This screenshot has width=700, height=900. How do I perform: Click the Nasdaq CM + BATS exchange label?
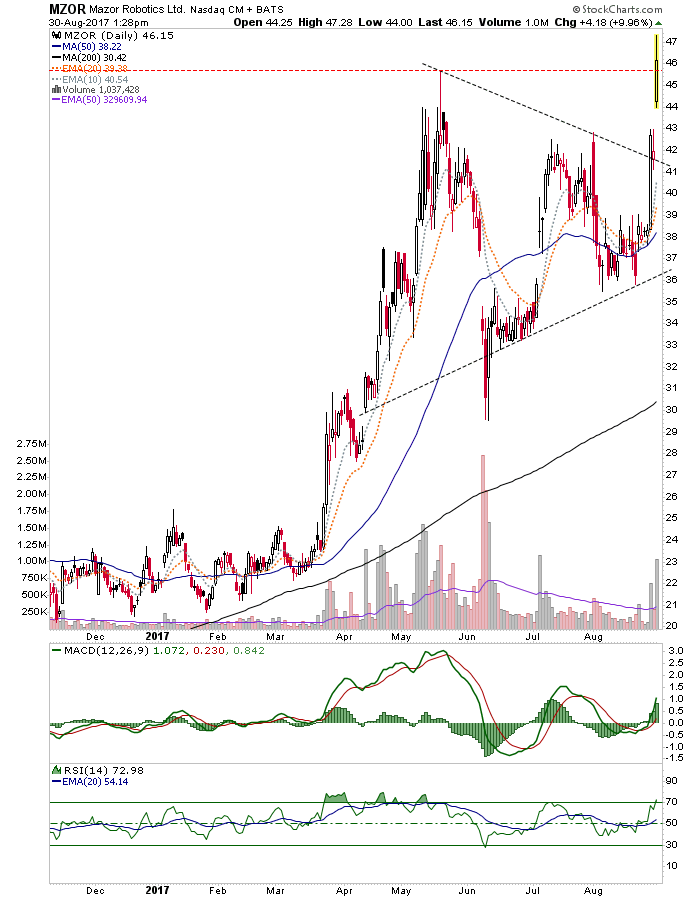point(237,10)
